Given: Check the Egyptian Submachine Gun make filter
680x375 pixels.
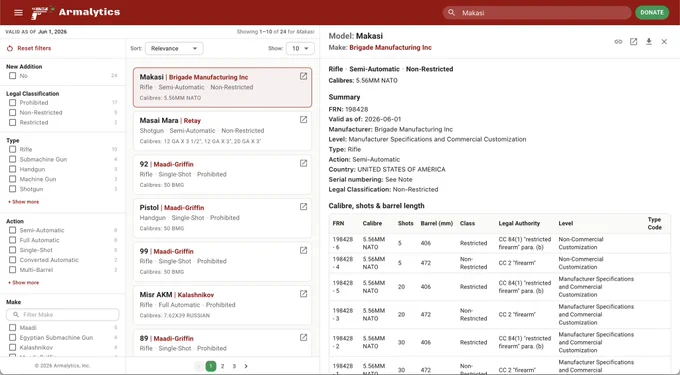Looking at the screenshot, I should click(13, 338).
